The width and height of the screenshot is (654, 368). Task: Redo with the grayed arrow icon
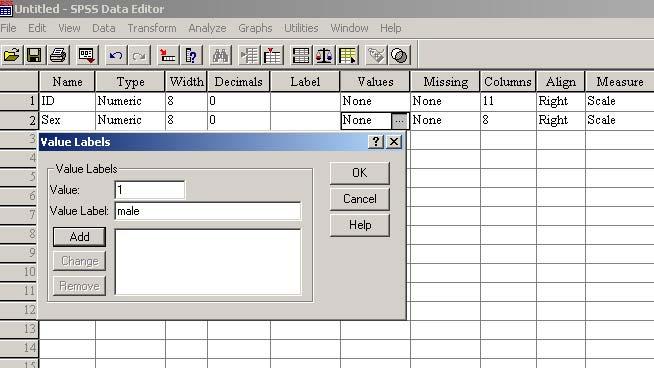pos(139,55)
